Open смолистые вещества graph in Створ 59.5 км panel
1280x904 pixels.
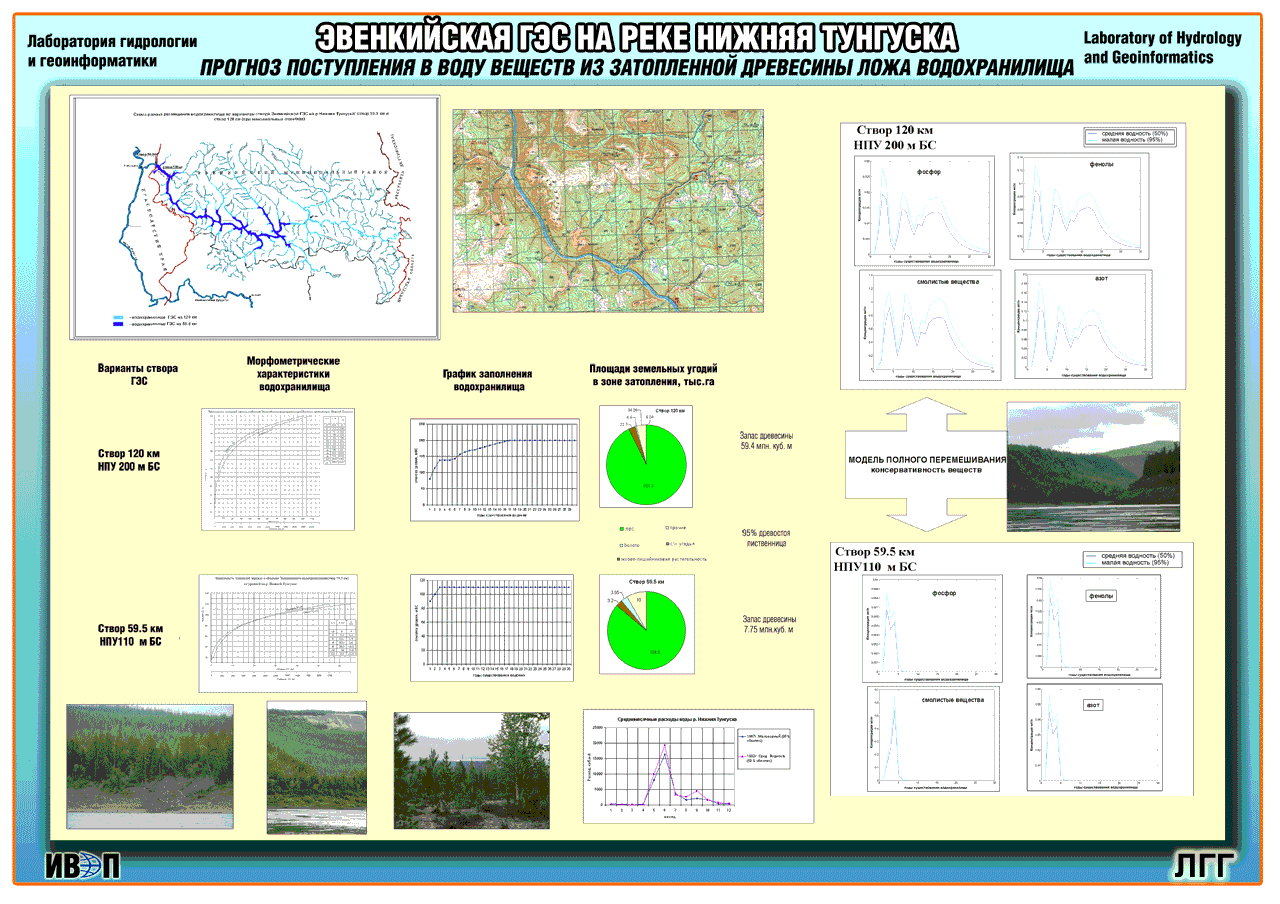[931, 736]
